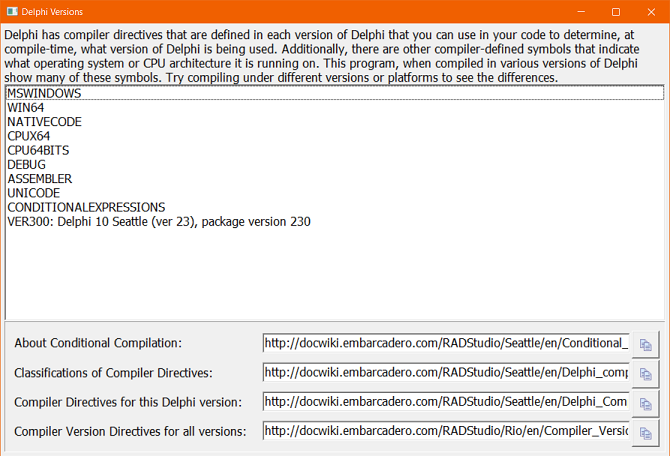
Task: Minimize the Delphi Versions window
Action: point(581,12)
